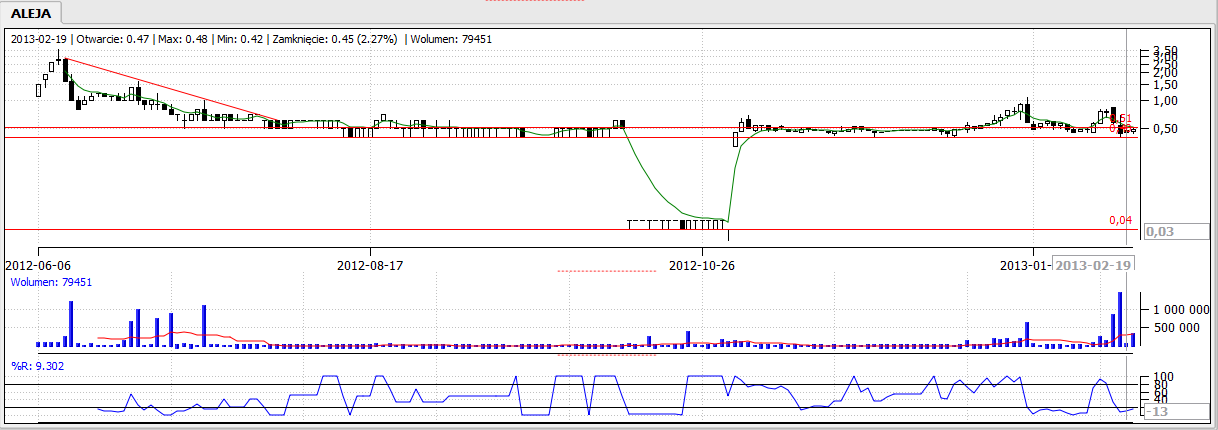The width and height of the screenshot is (1218, 430).
Task: Click the 0,03 price cursor box
Action: (1160, 232)
